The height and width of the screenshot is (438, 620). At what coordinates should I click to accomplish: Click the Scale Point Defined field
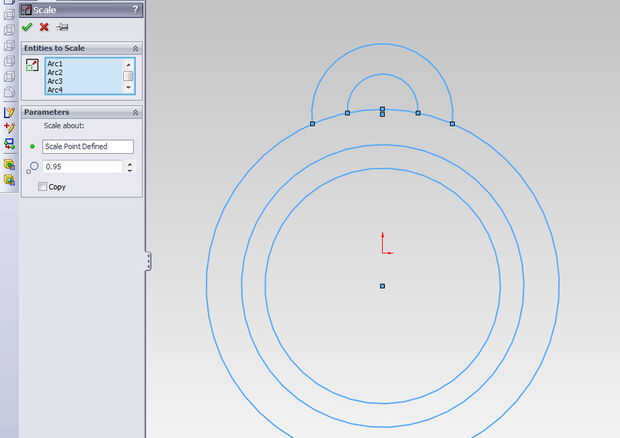pyautogui.click(x=88, y=146)
